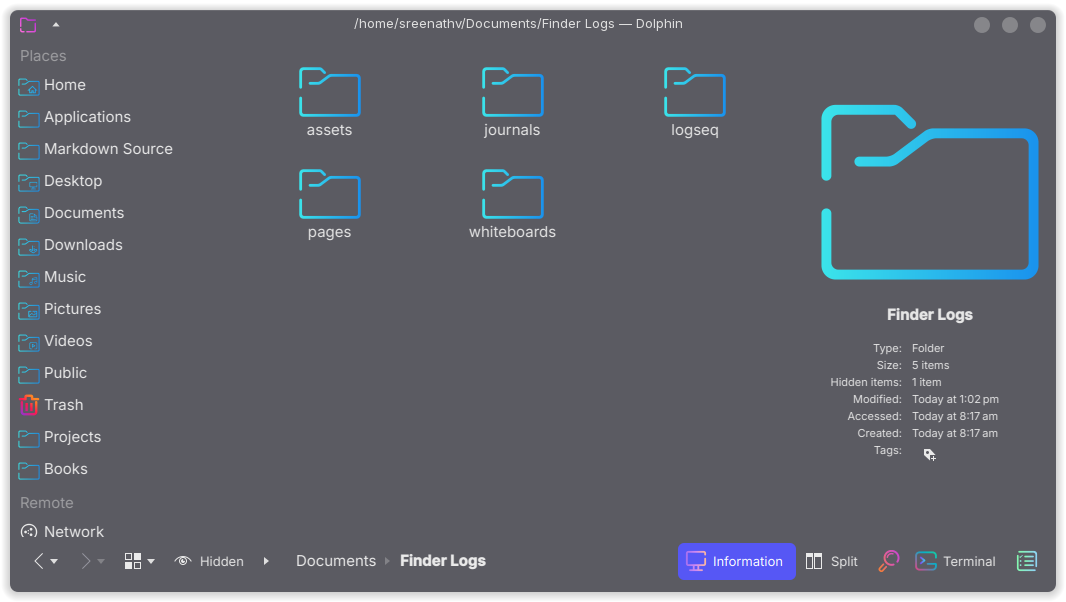Go back with the back arrow

click(39, 561)
